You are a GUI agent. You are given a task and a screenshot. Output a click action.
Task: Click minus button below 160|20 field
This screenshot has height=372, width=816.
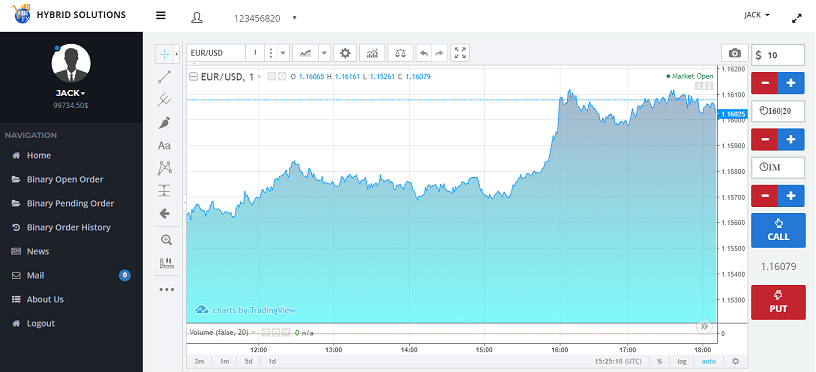764,139
